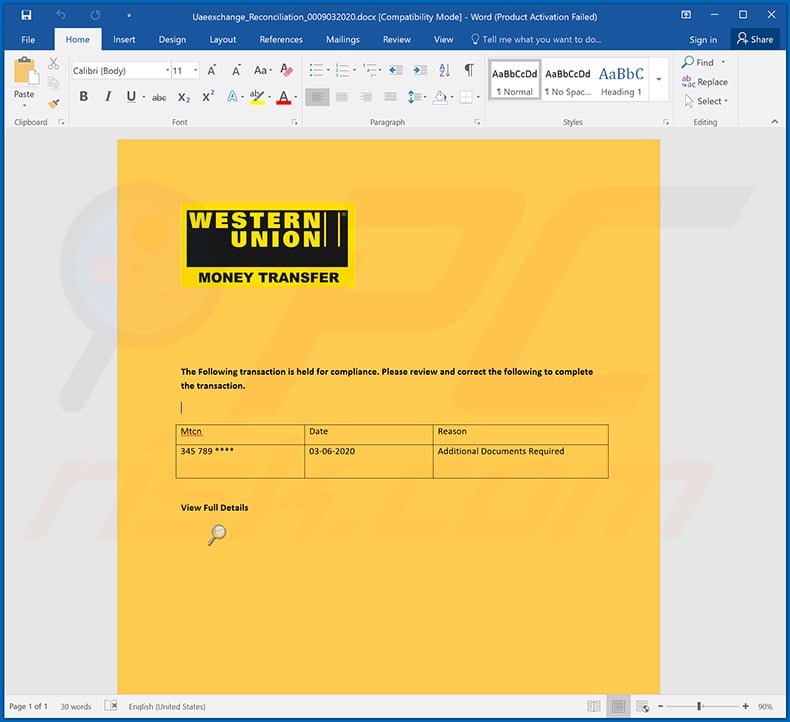This screenshot has height=722, width=790.
Task: Click the magnifier image under View Full Details
Action: (x=217, y=535)
